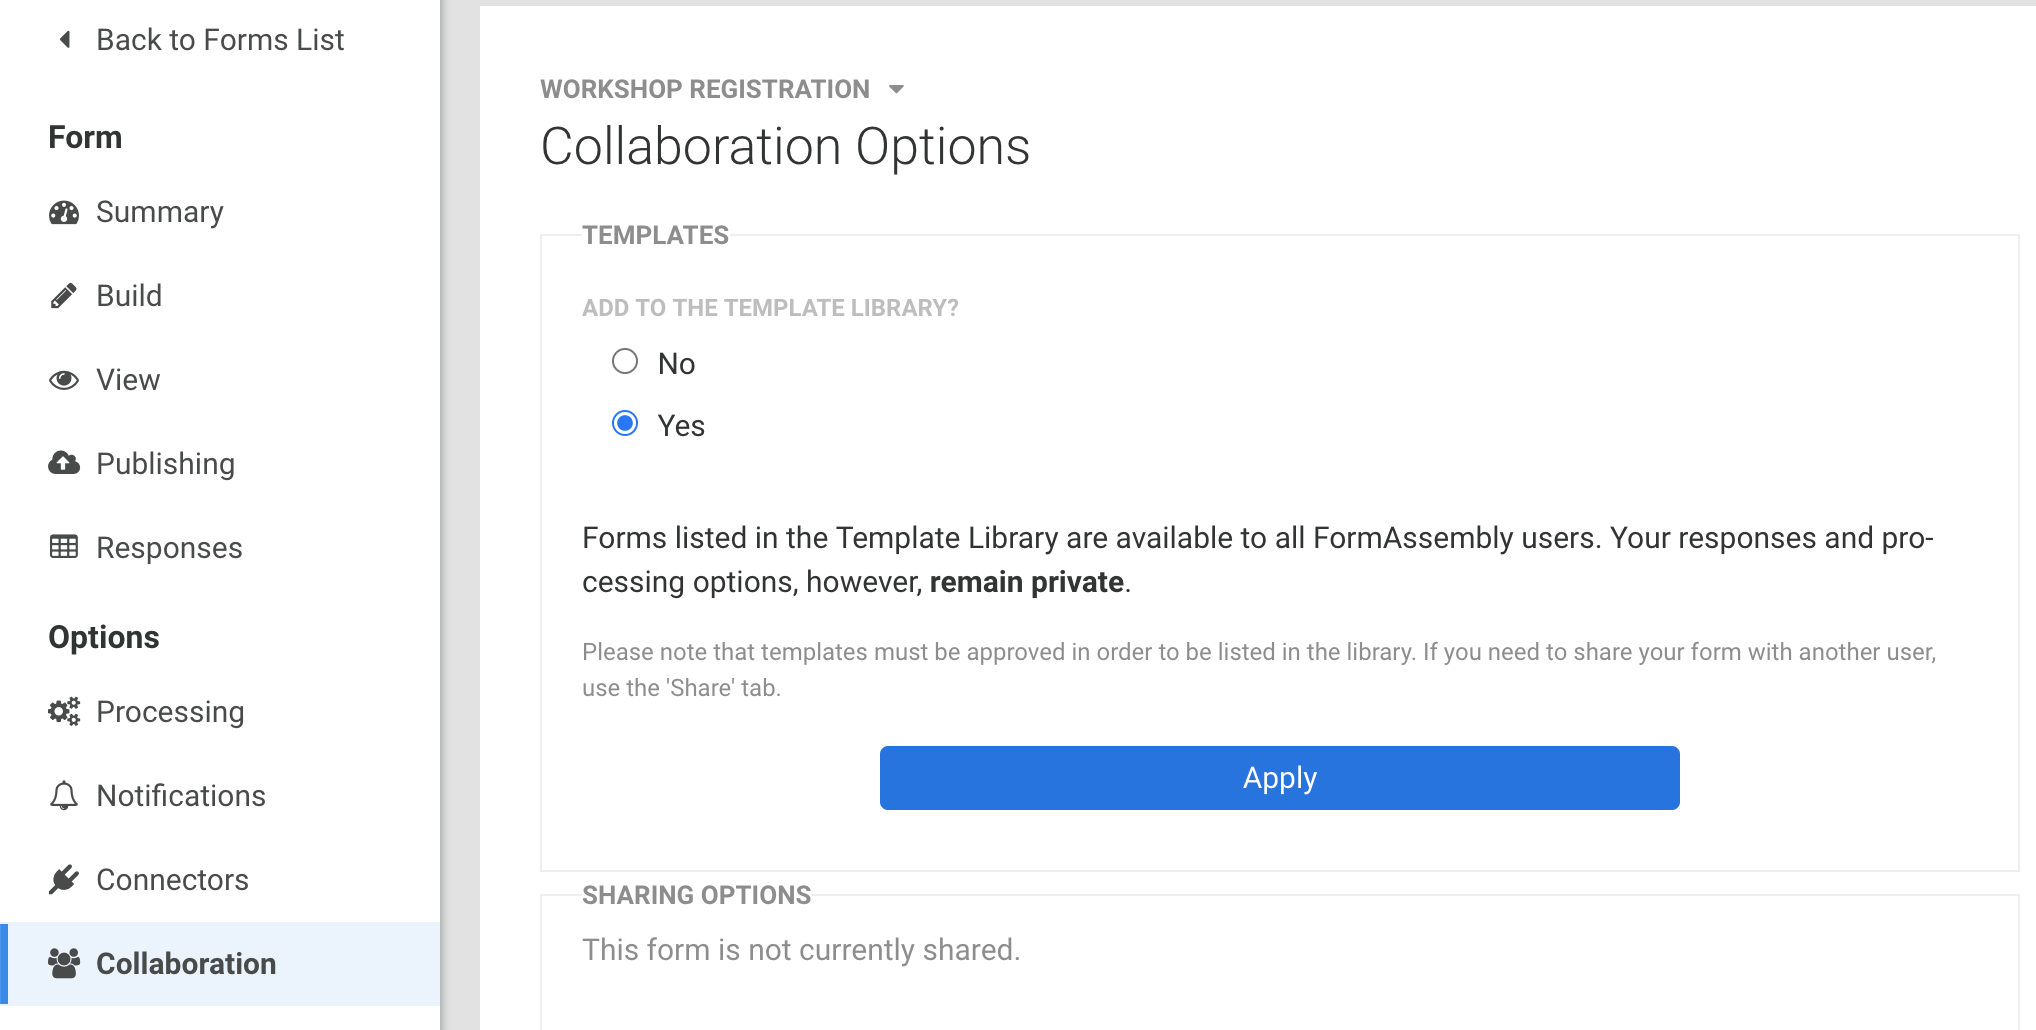
Task: Click the Collaboration users group icon
Action: pyautogui.click(x=64, y=963)
